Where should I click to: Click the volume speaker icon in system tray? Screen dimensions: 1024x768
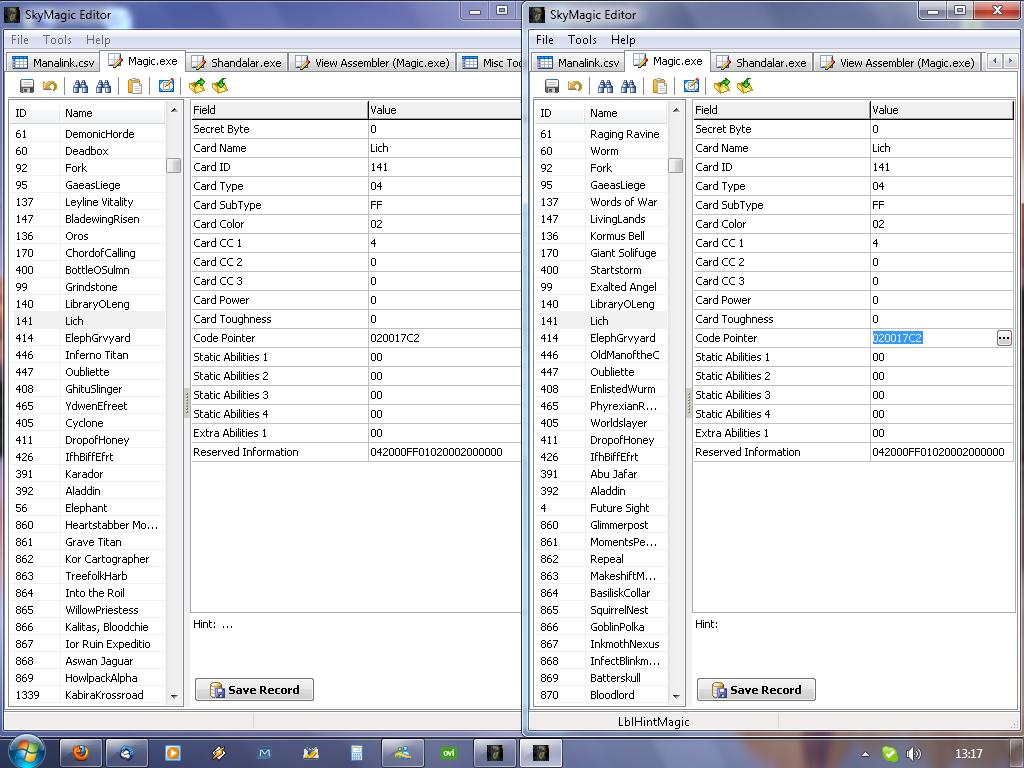point(913,753)
